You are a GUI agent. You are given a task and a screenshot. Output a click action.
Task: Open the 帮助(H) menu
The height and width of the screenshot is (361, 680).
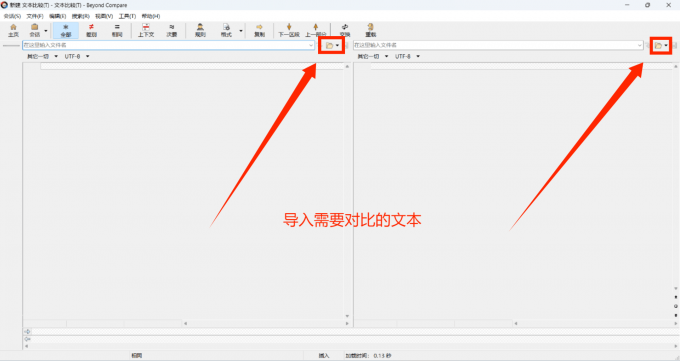coord(150,16)
